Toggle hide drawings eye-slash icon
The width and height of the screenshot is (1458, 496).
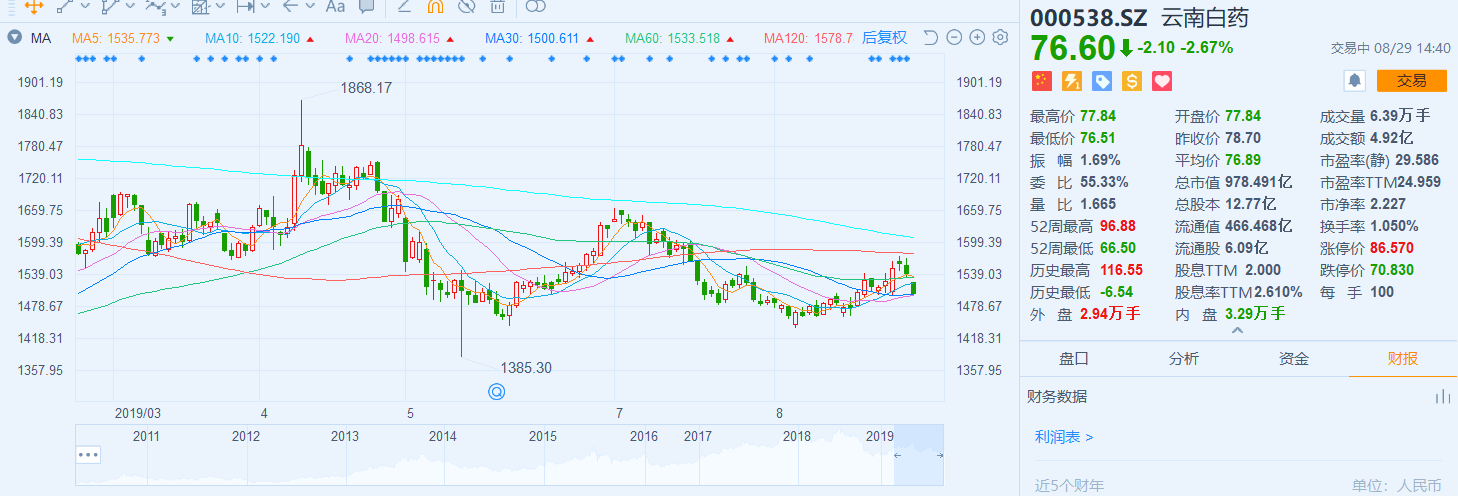pos(467,6)
